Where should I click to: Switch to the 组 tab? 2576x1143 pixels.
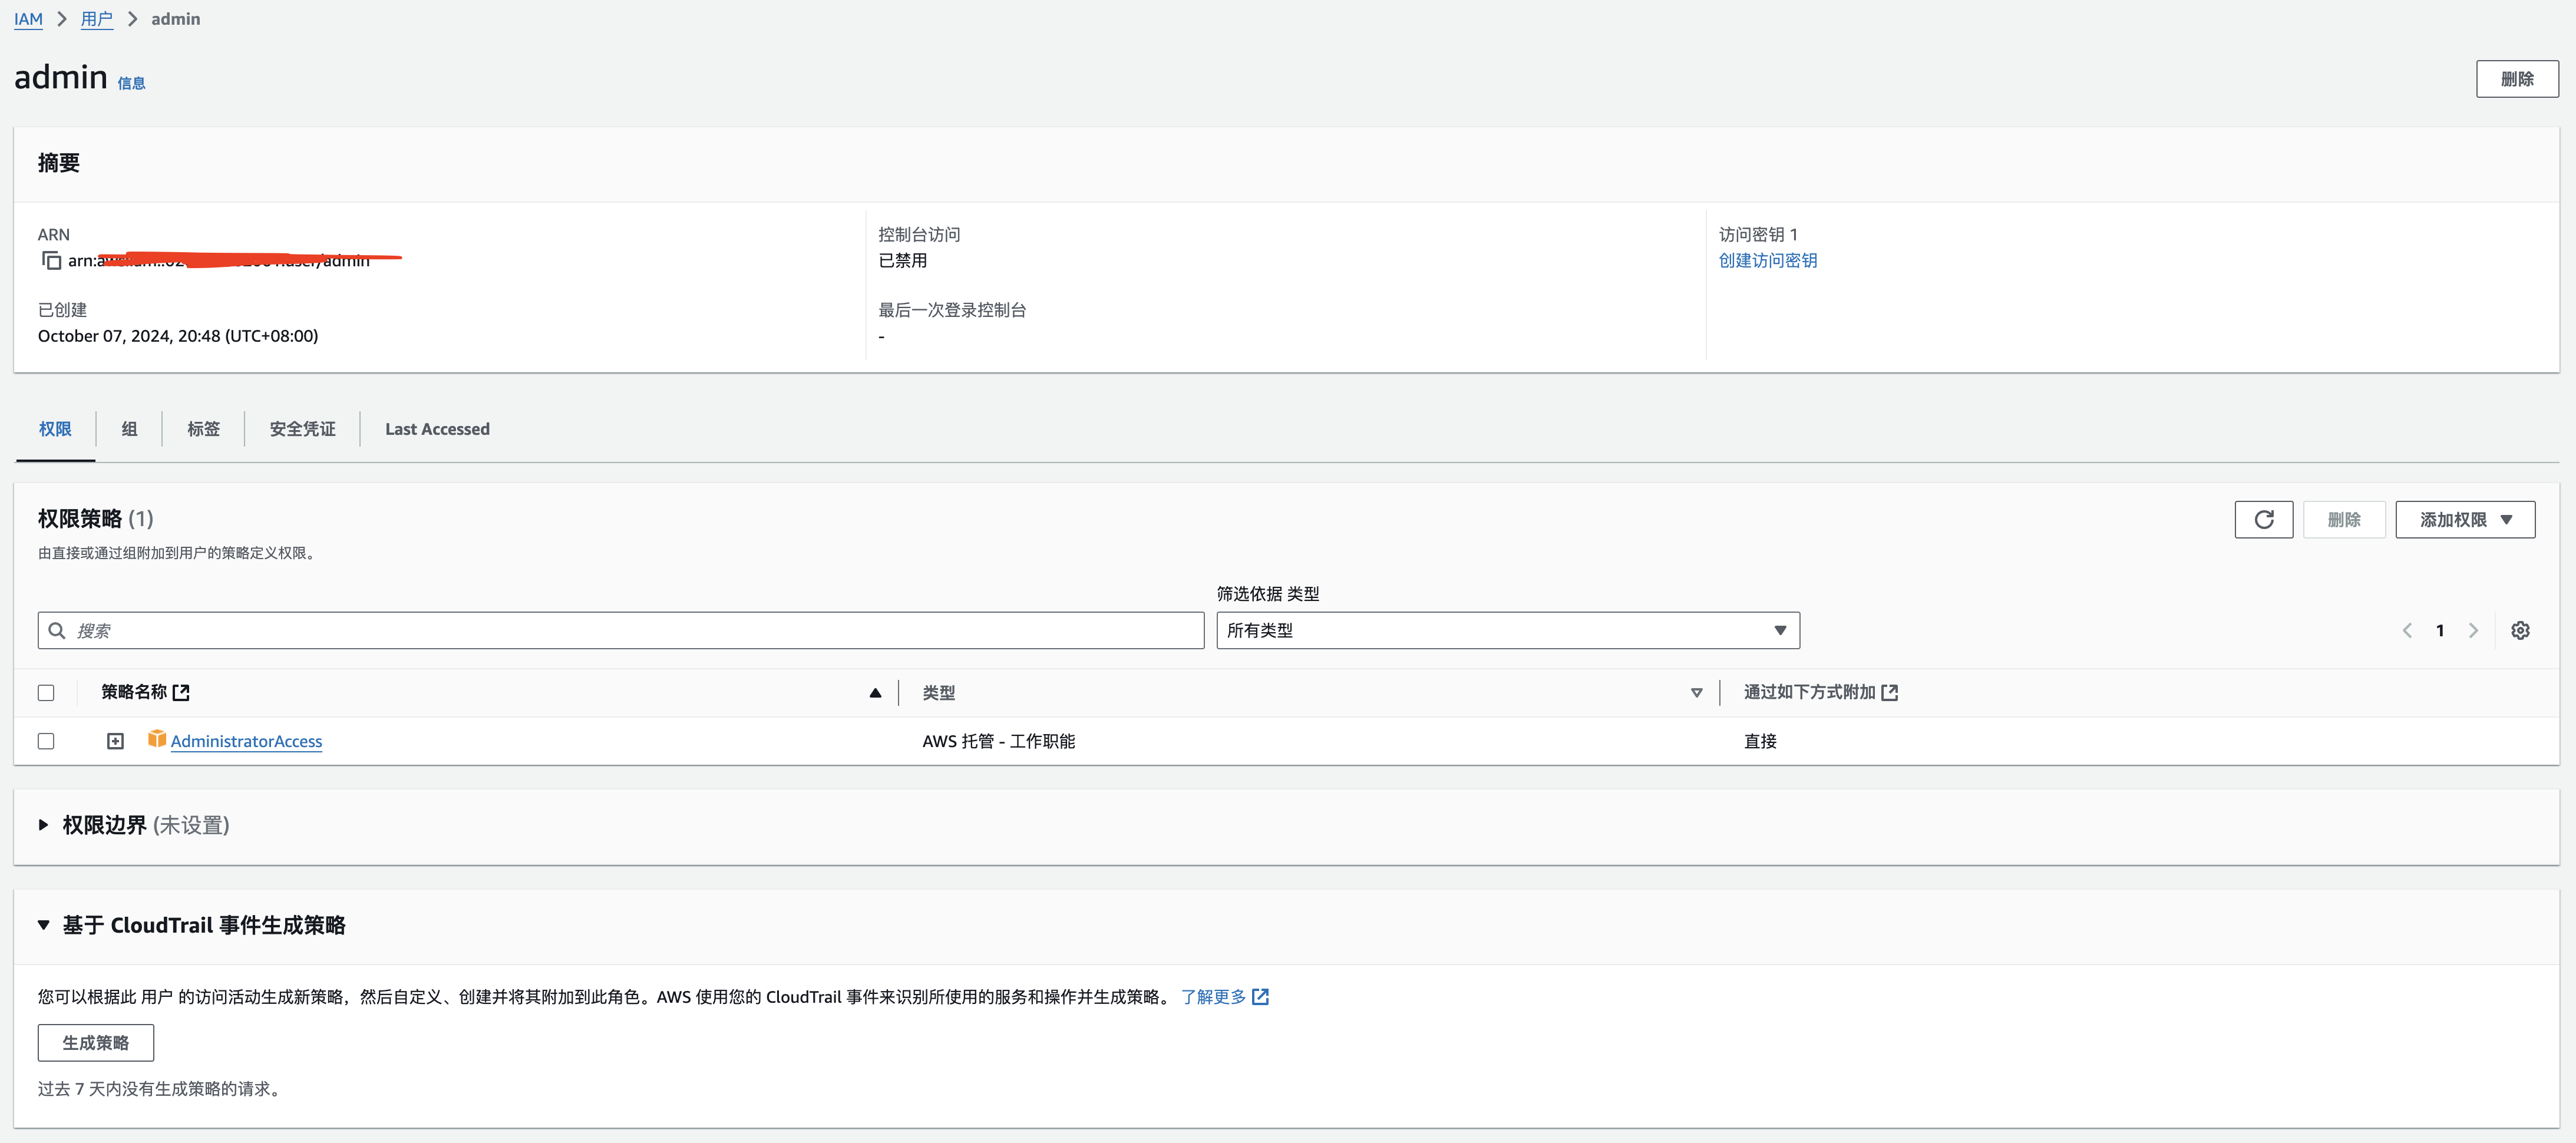coord(129,429)
